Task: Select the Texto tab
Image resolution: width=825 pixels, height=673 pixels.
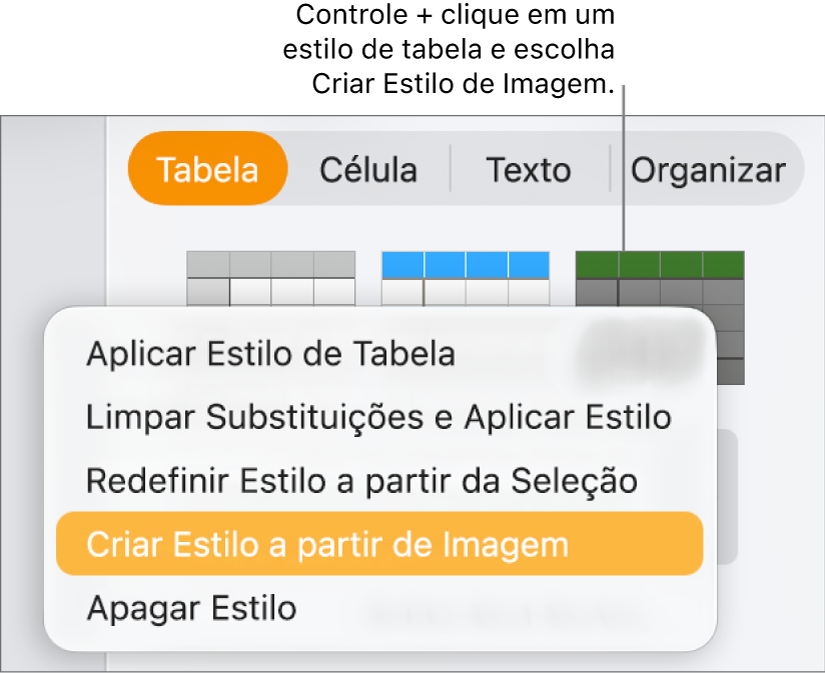Action: (x=529, y=170)
